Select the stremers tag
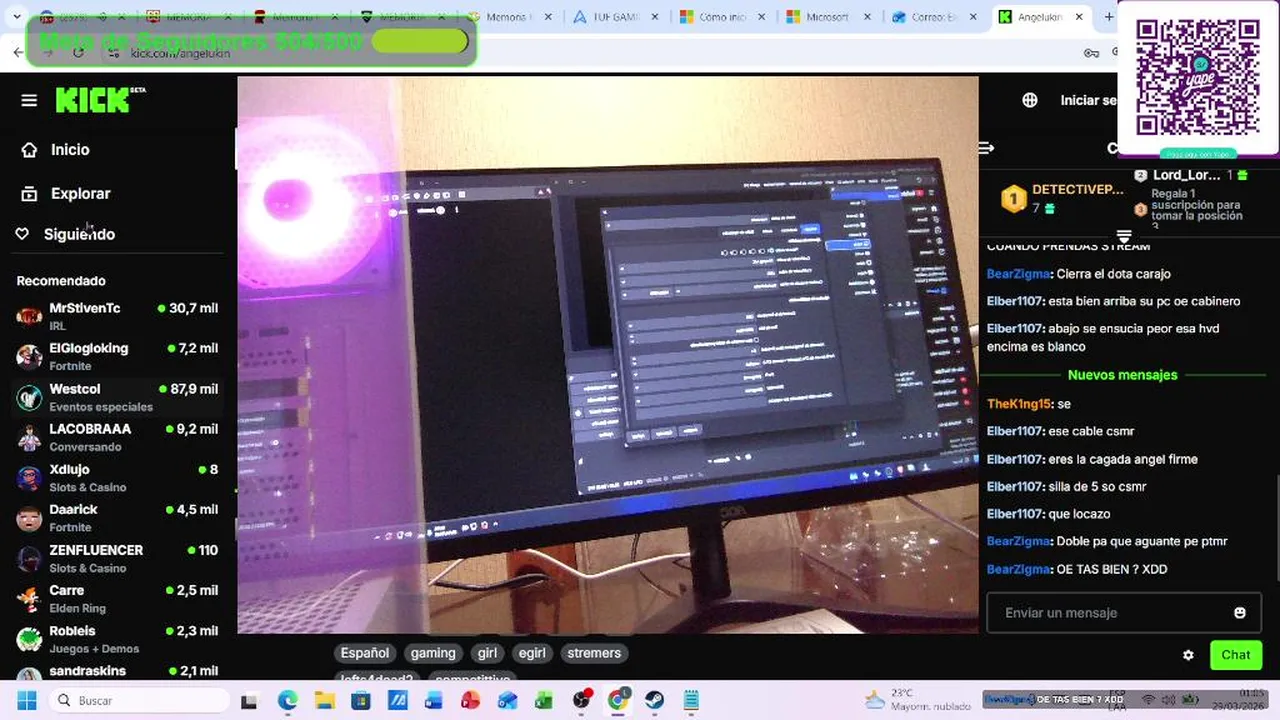Image resolution: width=1280 pixels, height=720 pixels. pyautogui.click(x=594, y=653)
